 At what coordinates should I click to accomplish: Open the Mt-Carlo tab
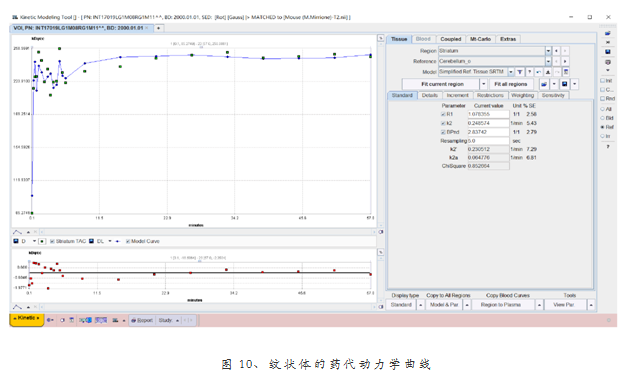tap(480, 39)
